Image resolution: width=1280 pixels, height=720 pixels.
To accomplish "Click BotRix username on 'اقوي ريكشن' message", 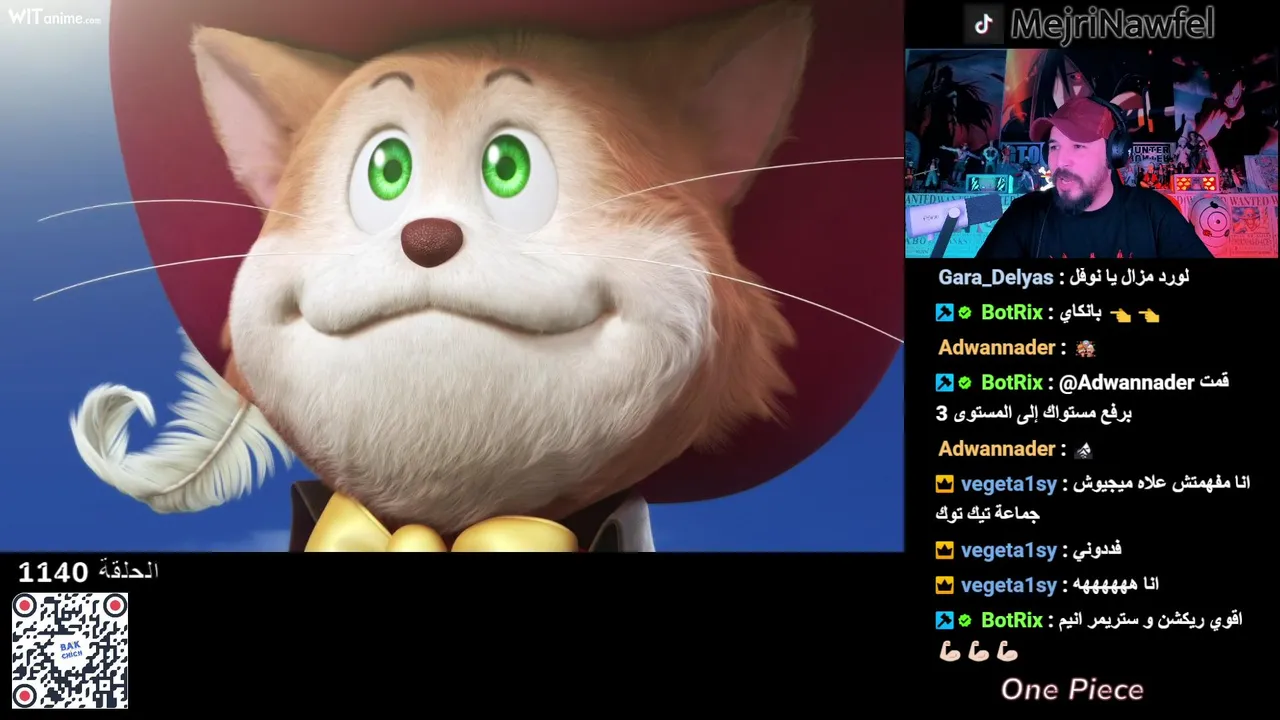I will 1011,620.
